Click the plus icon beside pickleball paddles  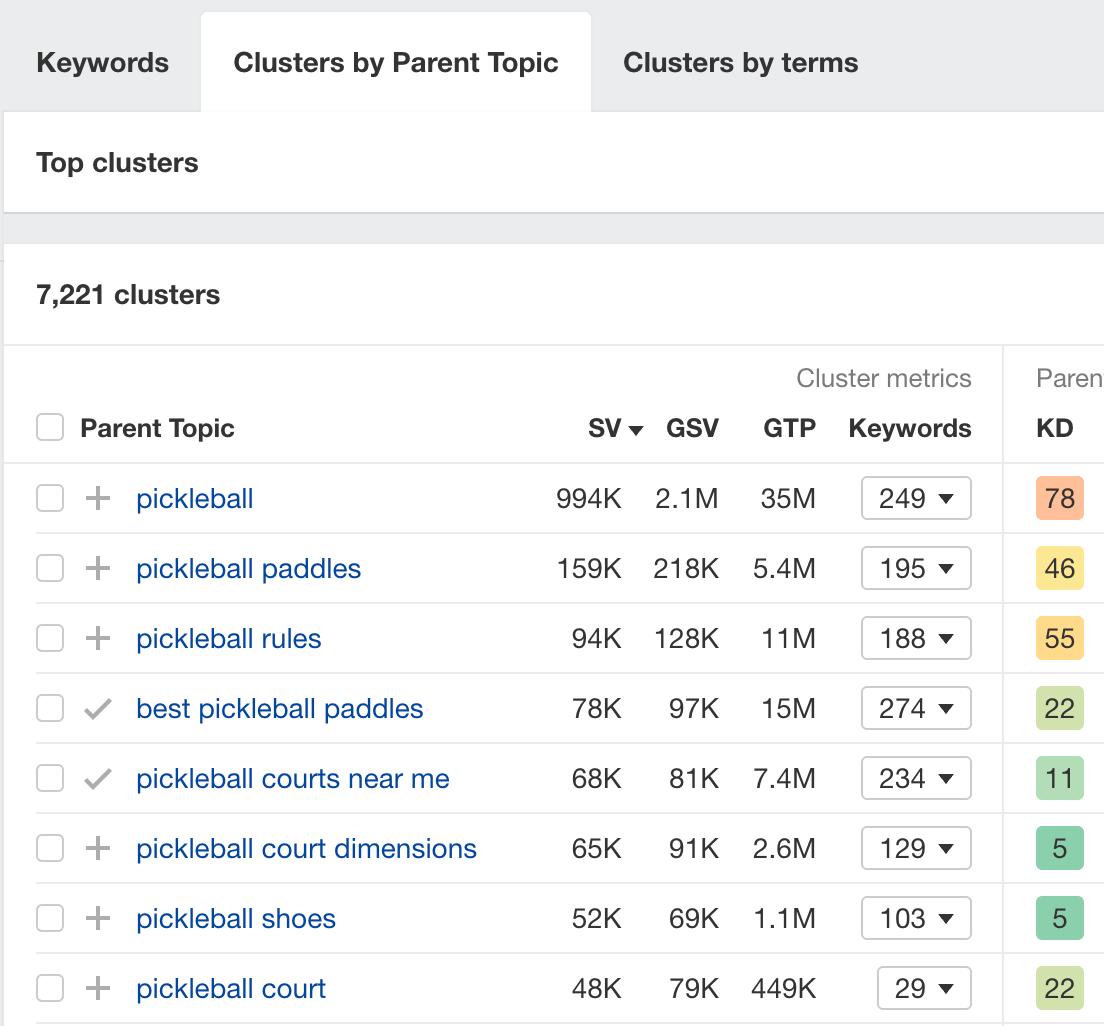coord(97,568)
